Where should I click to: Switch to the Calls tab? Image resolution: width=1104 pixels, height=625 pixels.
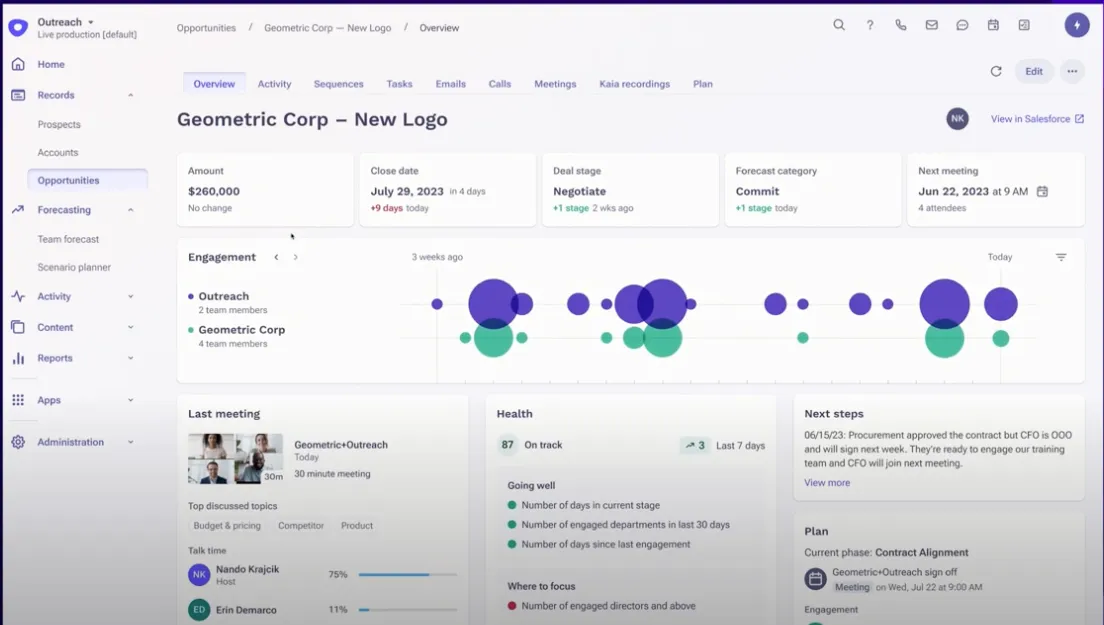tap(500, 84)
